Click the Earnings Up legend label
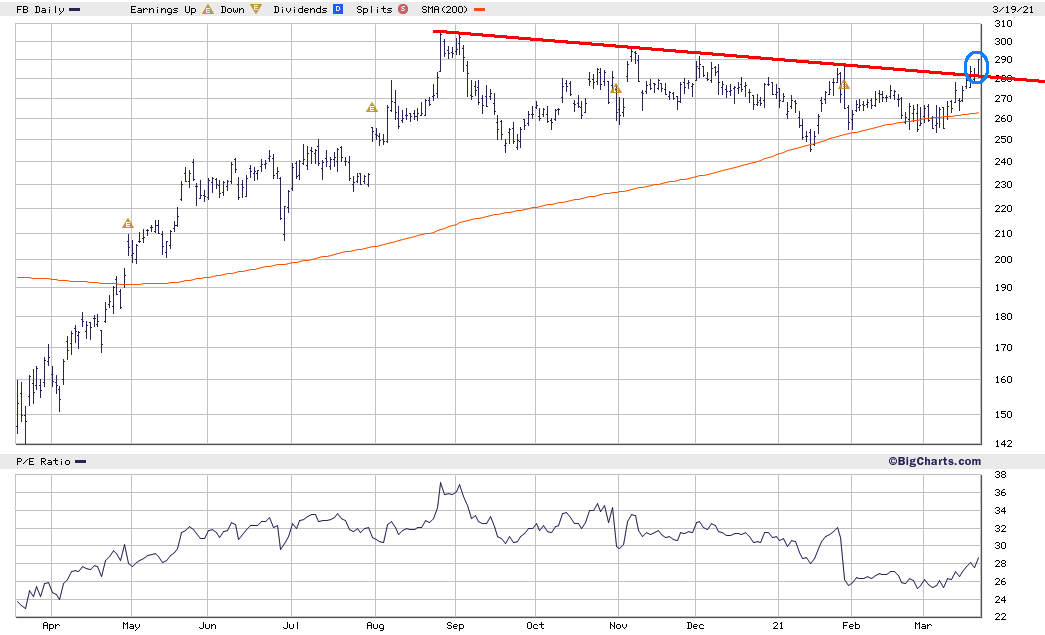 (163, 10)
